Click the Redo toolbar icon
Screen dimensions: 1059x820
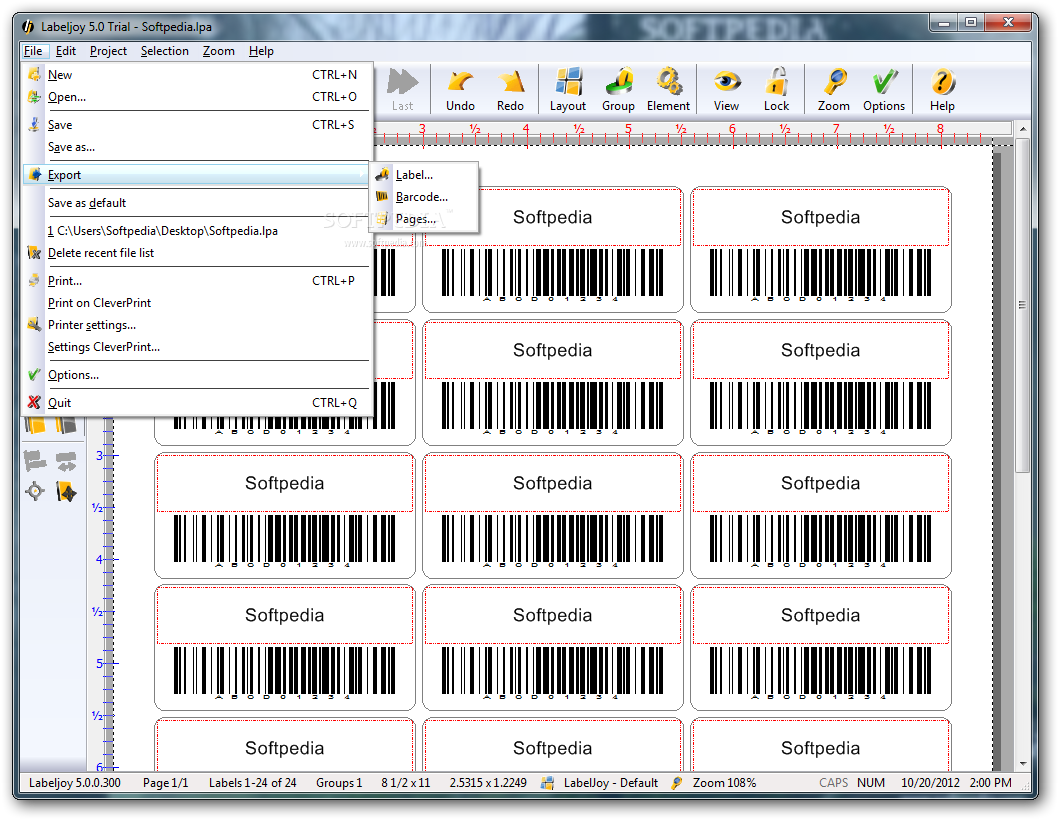tap(510, 89)
